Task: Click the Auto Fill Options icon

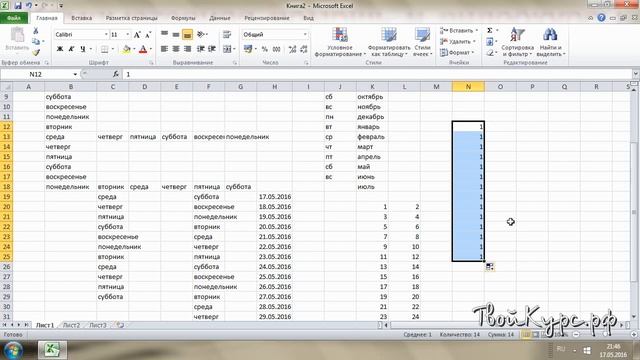Action: tap(489, 267)
